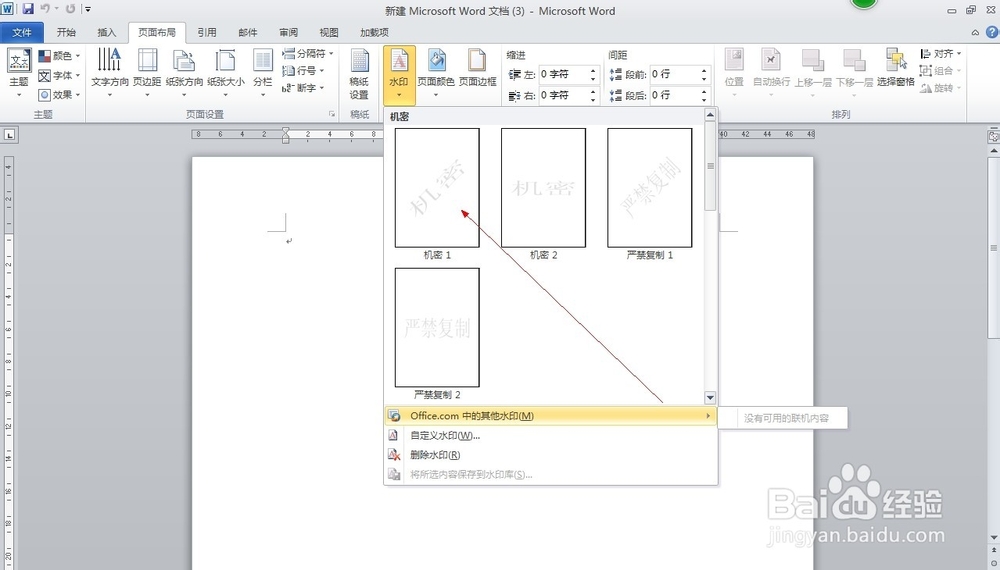Switch to Mailings (邮件) tab

(247, 33)
